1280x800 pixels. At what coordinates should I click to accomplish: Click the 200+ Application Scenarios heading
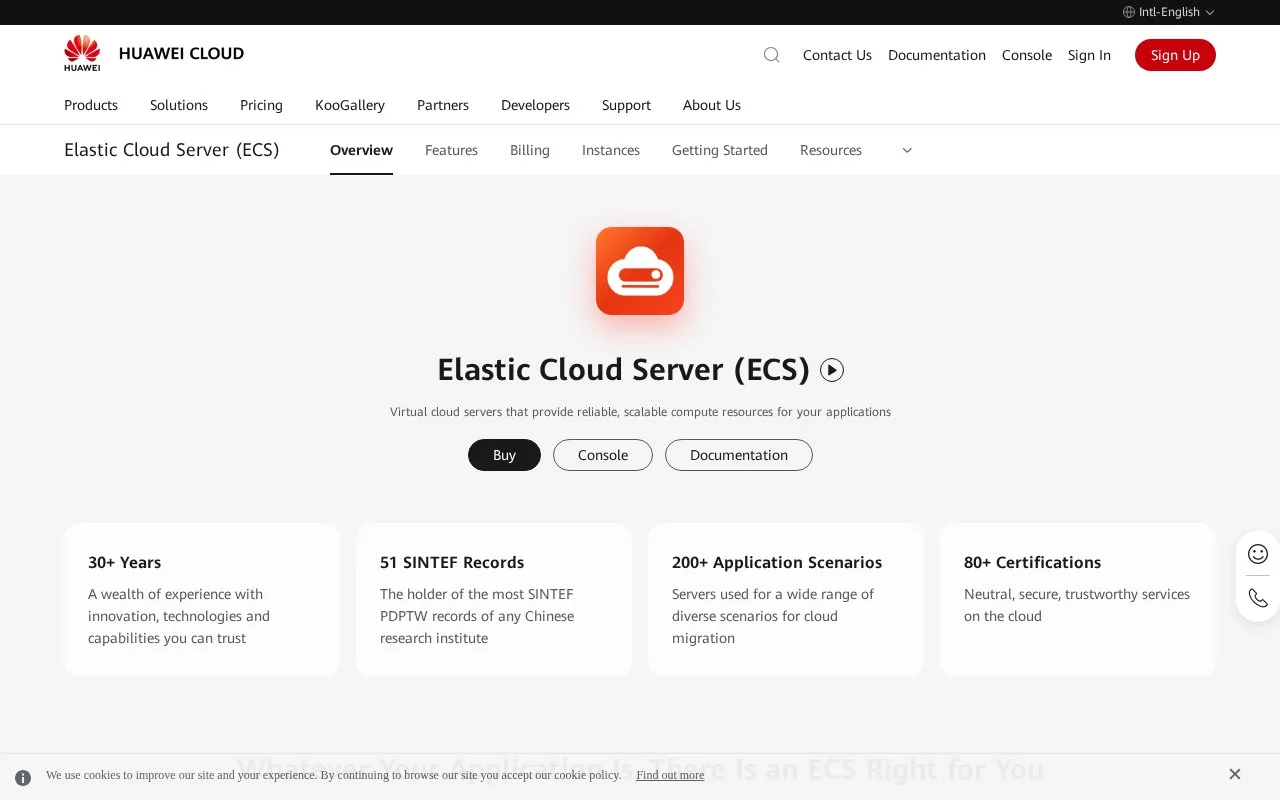(x=777, y=562)
